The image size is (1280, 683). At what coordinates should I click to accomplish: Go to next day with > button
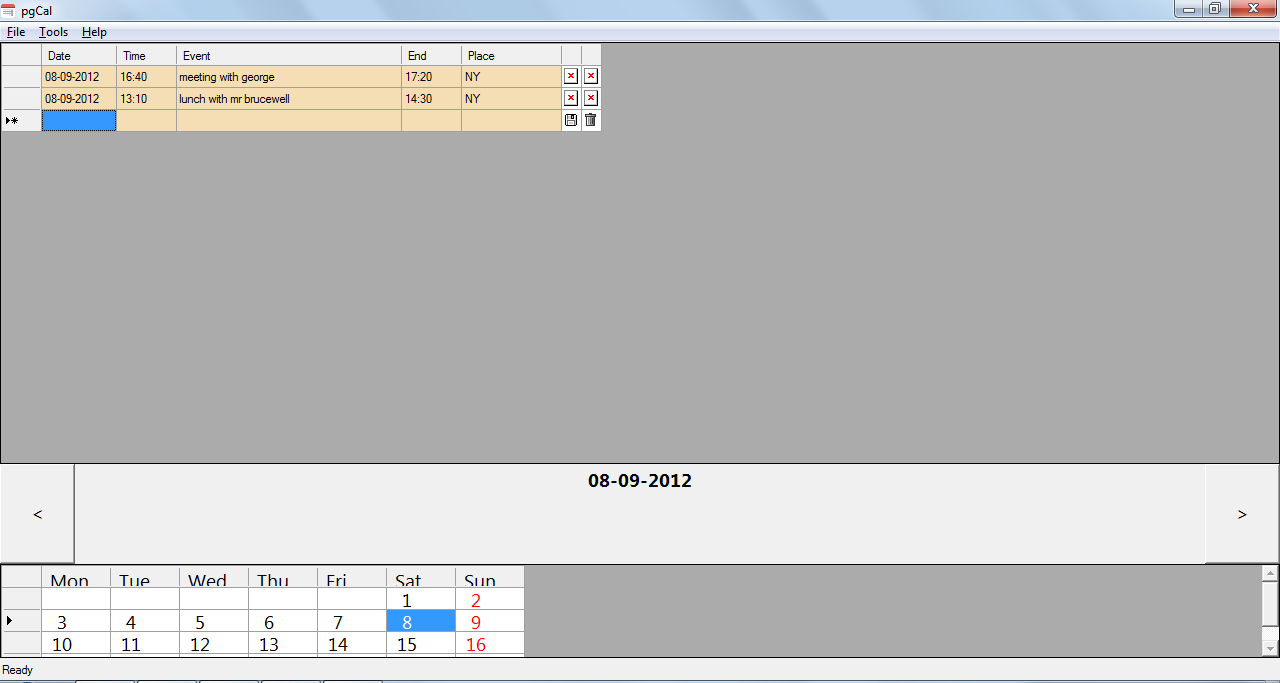point(1242,514)
